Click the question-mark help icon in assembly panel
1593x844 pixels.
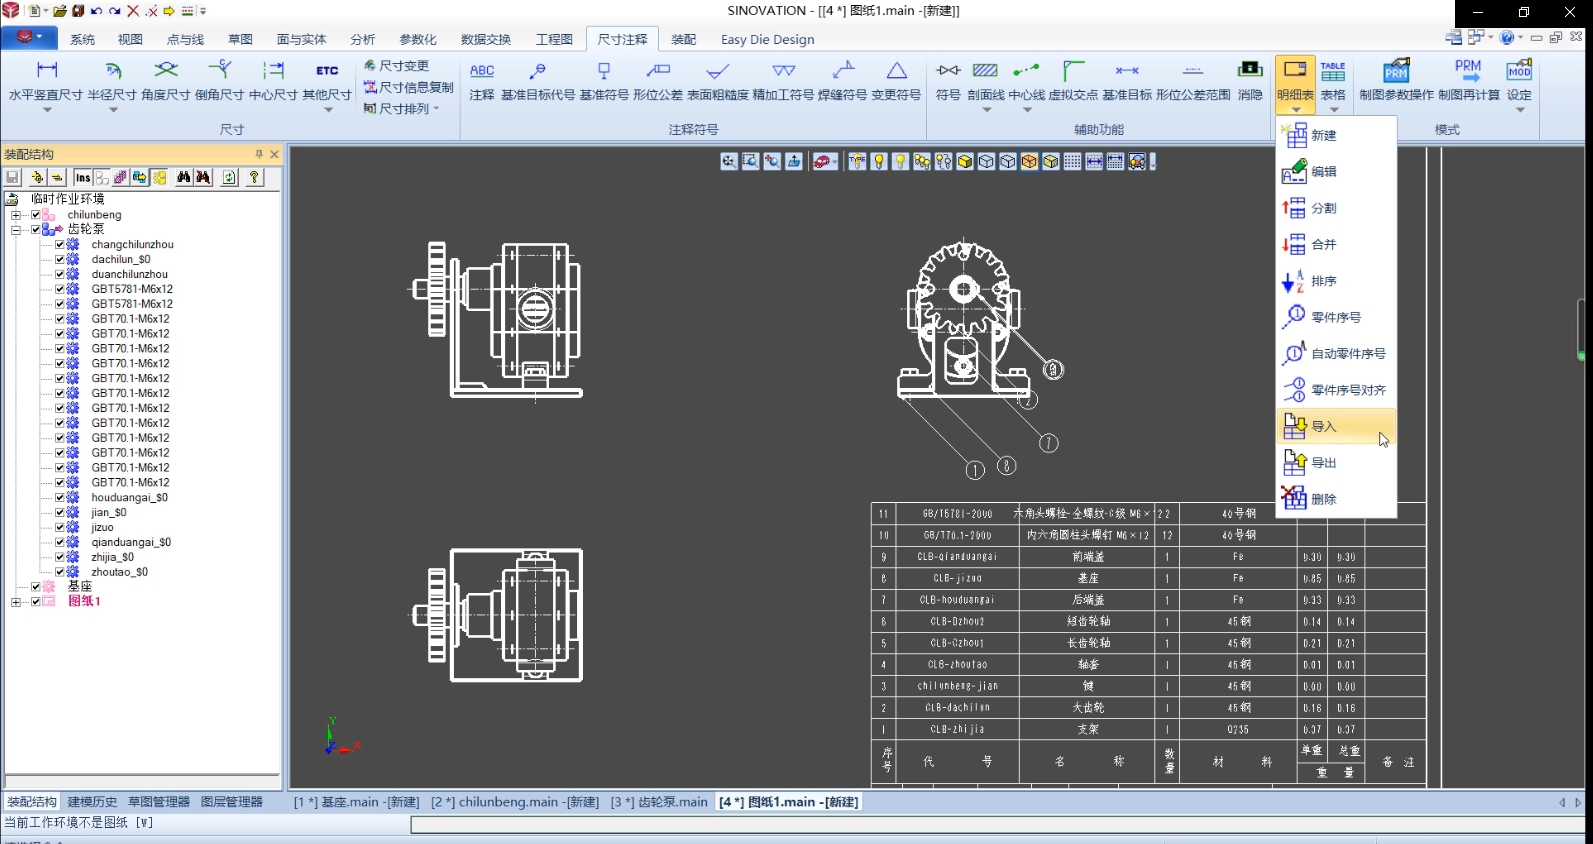coord(254,177)
